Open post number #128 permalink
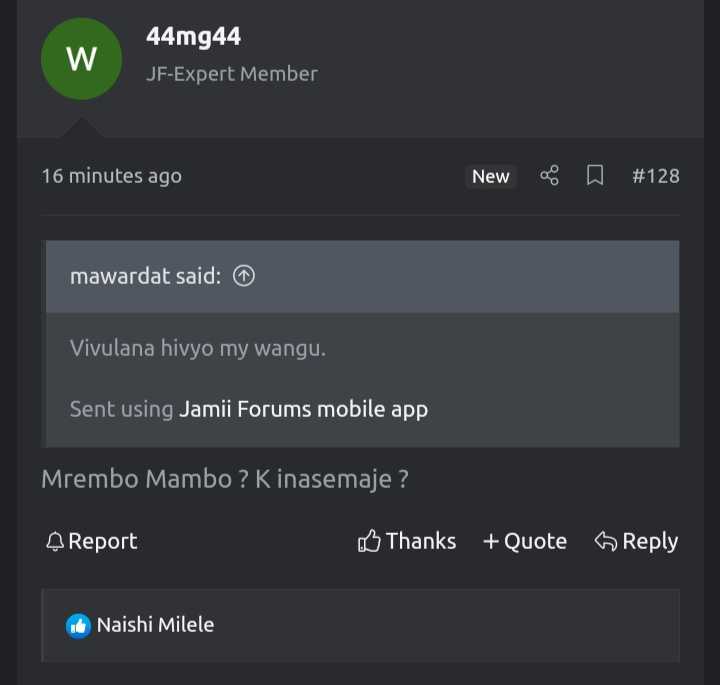The height and width of the screenshot is (685, 720). point(656,176)
